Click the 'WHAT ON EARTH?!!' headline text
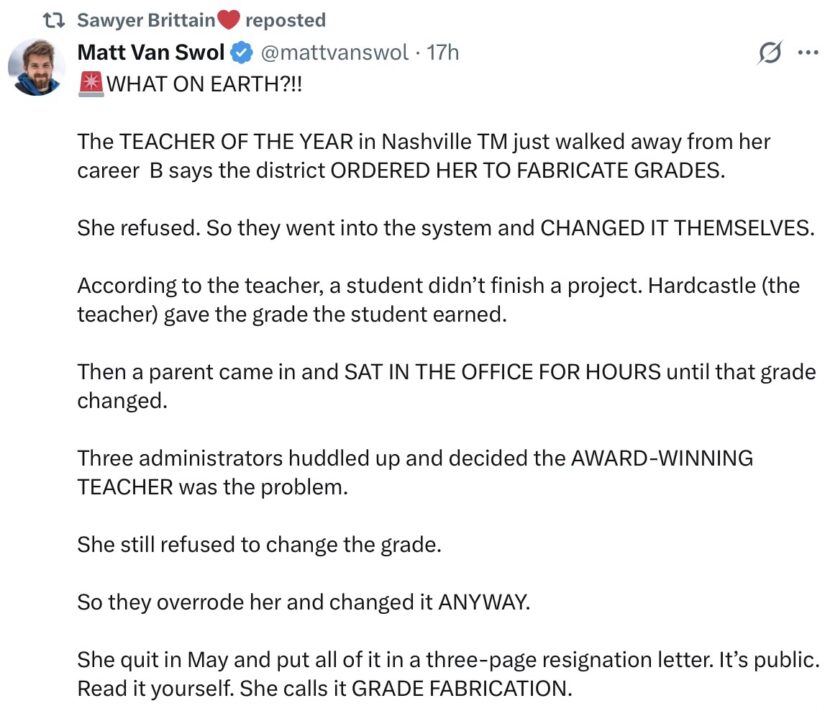 [x=205, y=84]
